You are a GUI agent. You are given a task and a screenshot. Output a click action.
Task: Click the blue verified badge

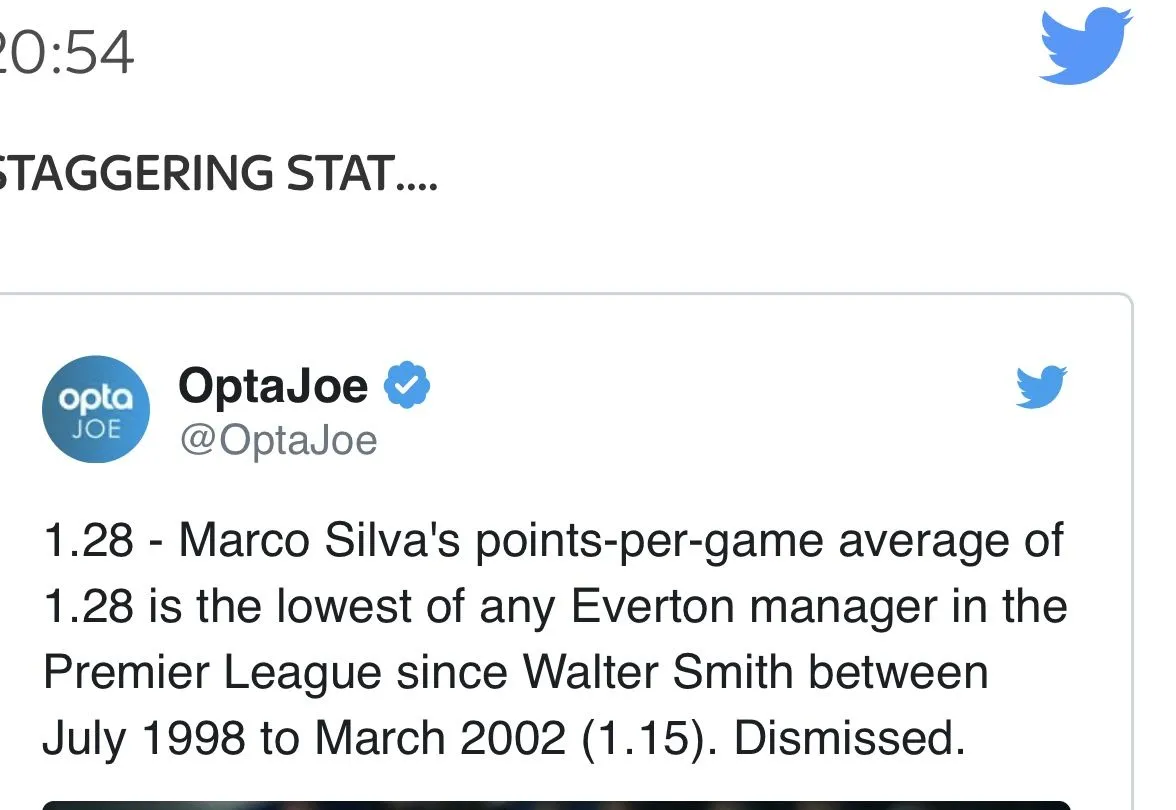[x=407, y=386]
